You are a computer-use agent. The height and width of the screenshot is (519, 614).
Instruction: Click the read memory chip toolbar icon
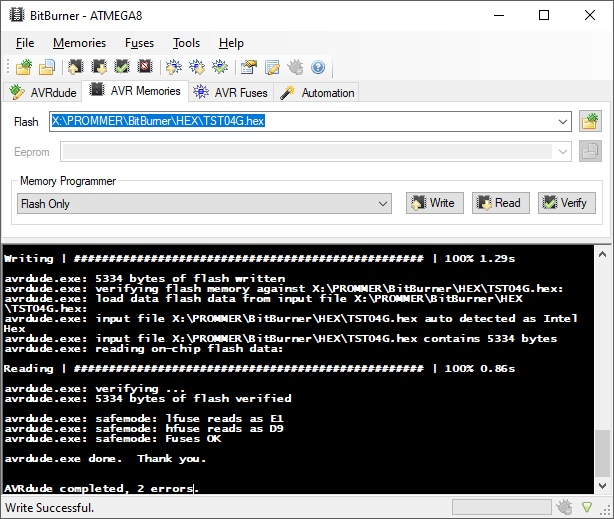(x=99, y=67)
